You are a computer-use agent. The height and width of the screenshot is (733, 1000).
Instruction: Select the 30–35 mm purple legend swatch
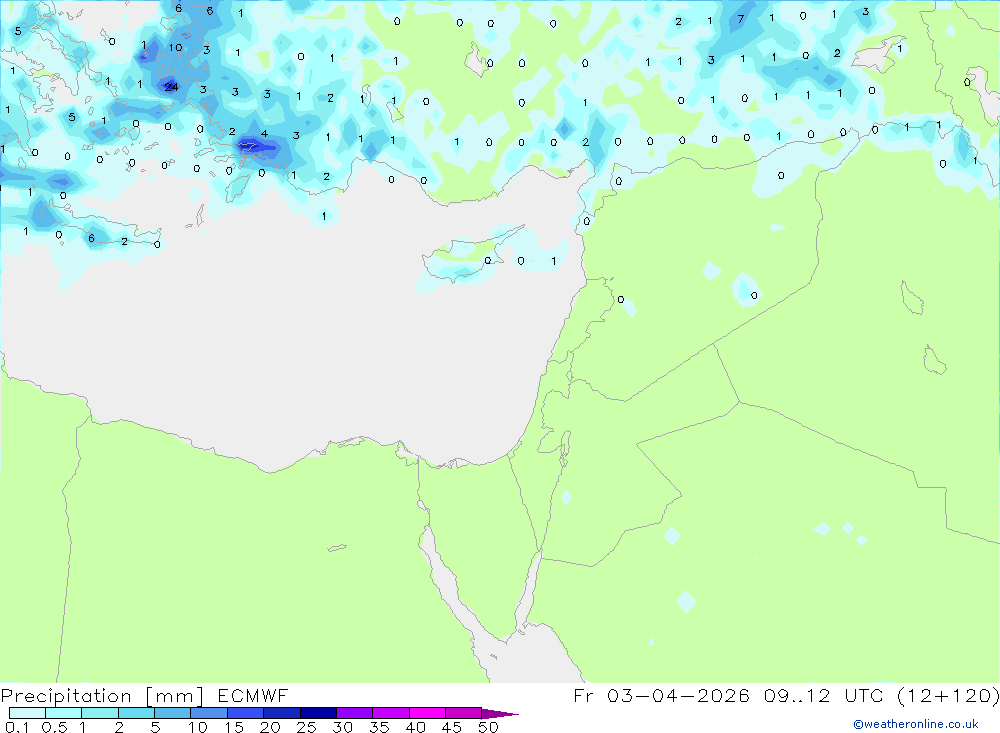[354, 713]
